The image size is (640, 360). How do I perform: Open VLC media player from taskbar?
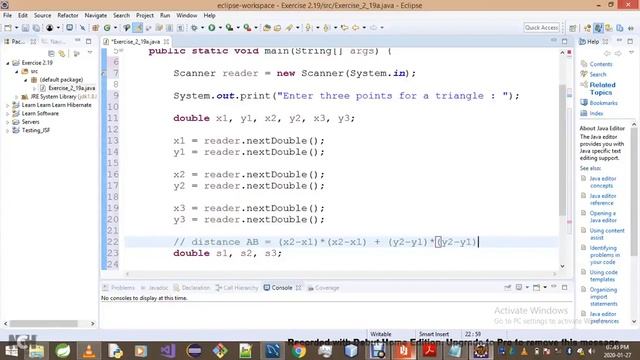pyautogui.click(x=89, y=351)
